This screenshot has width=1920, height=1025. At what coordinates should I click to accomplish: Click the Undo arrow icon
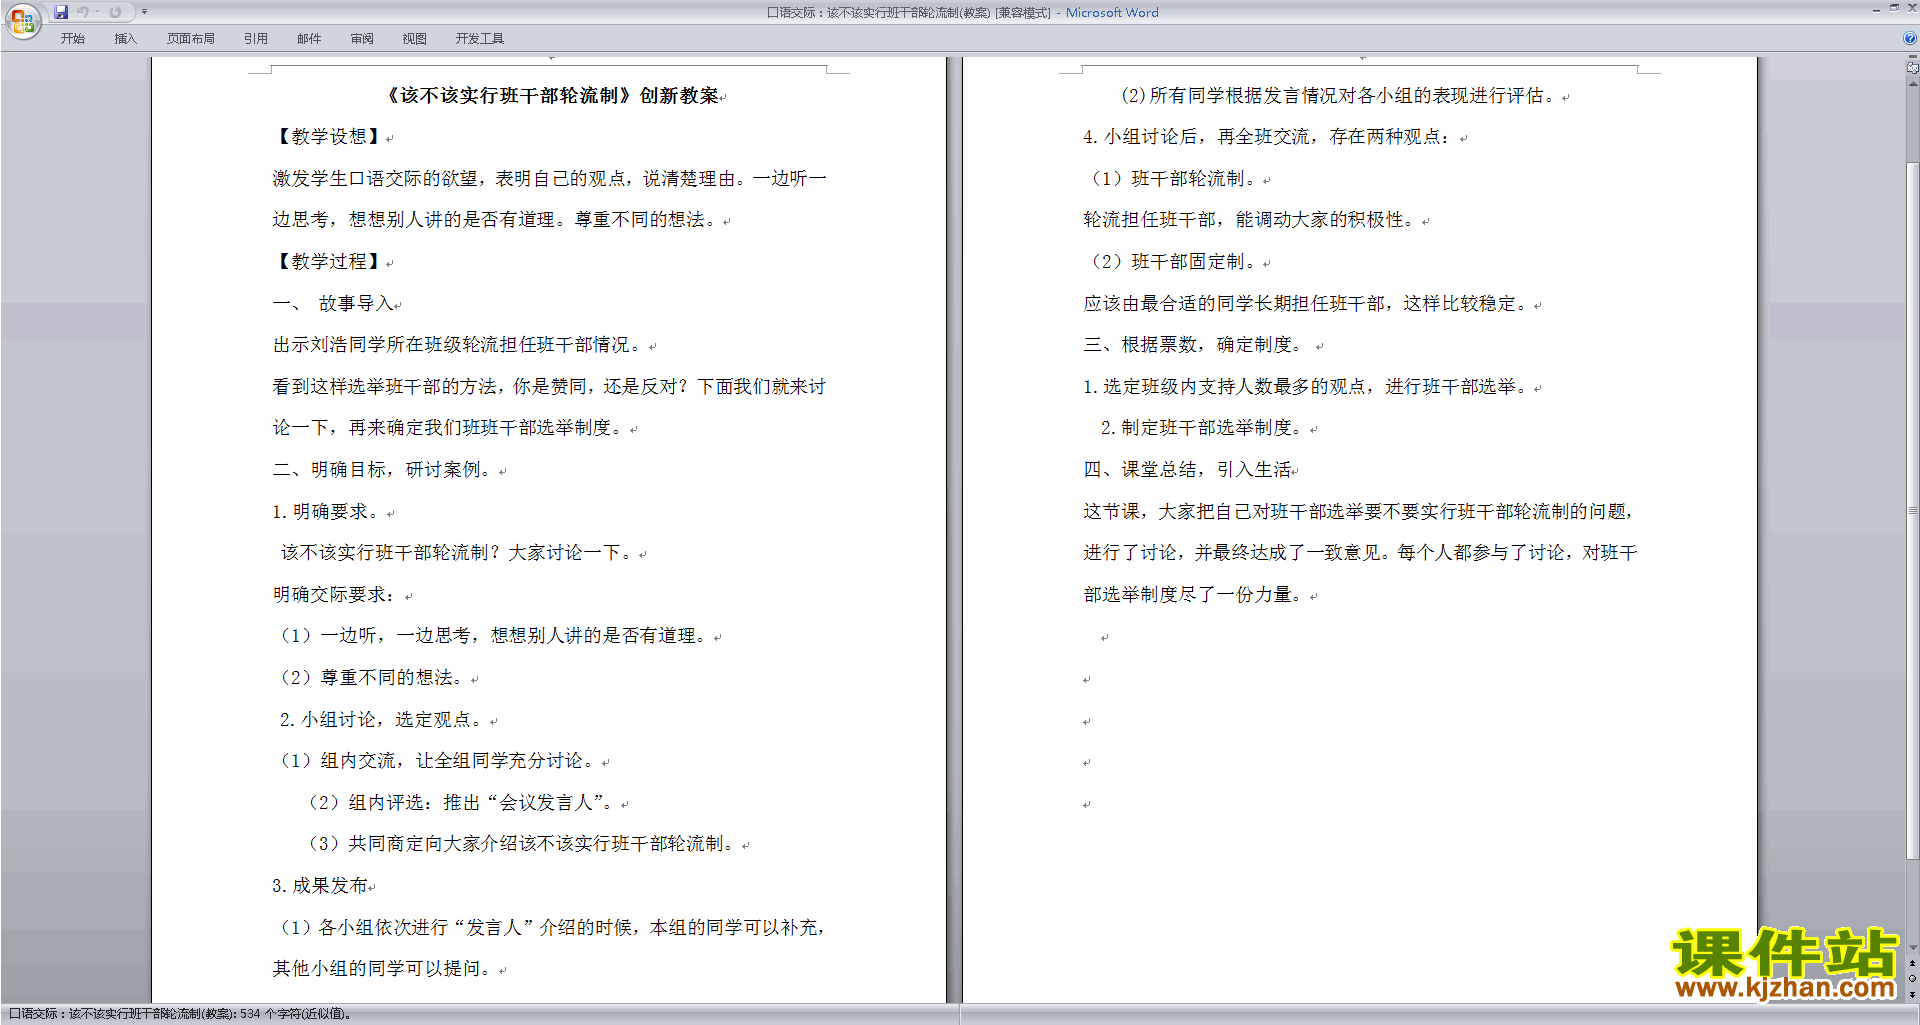click(x=82, y=12)
